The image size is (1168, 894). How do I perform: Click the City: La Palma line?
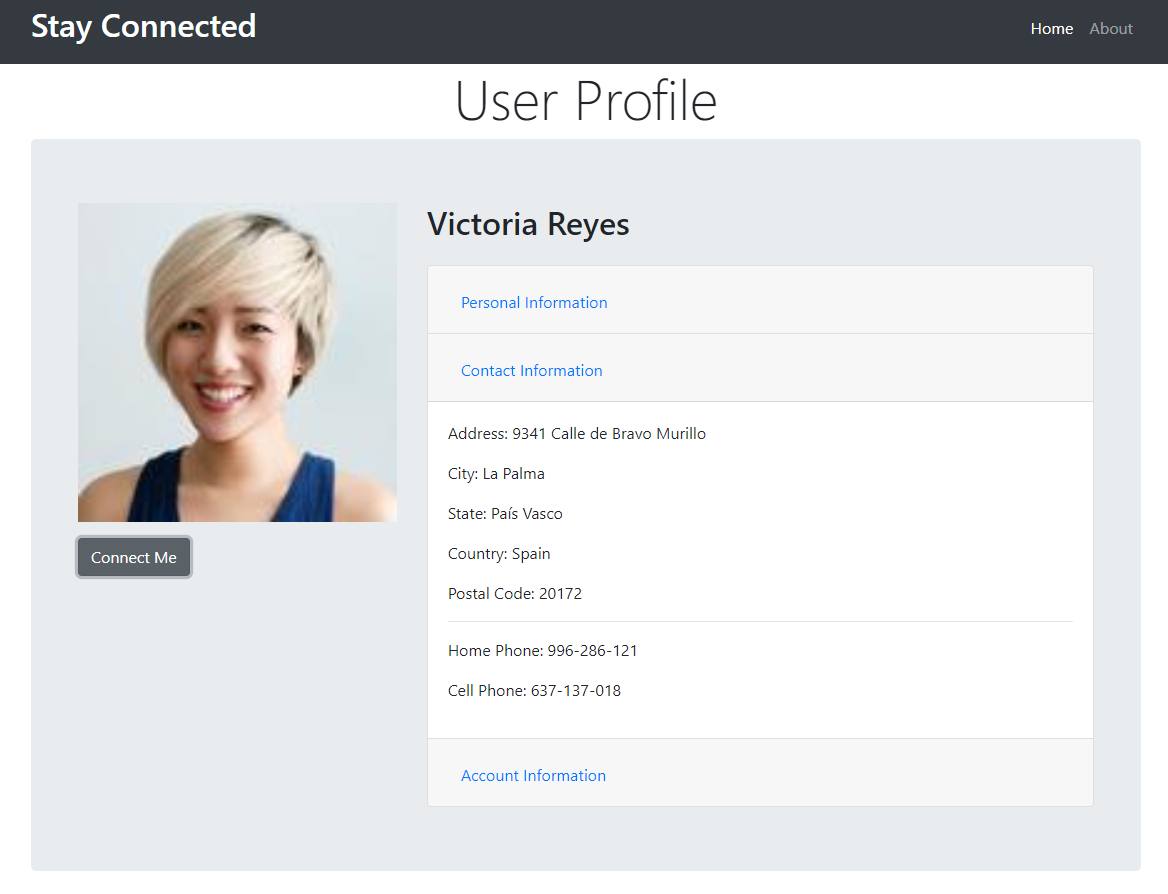(496, 474)
